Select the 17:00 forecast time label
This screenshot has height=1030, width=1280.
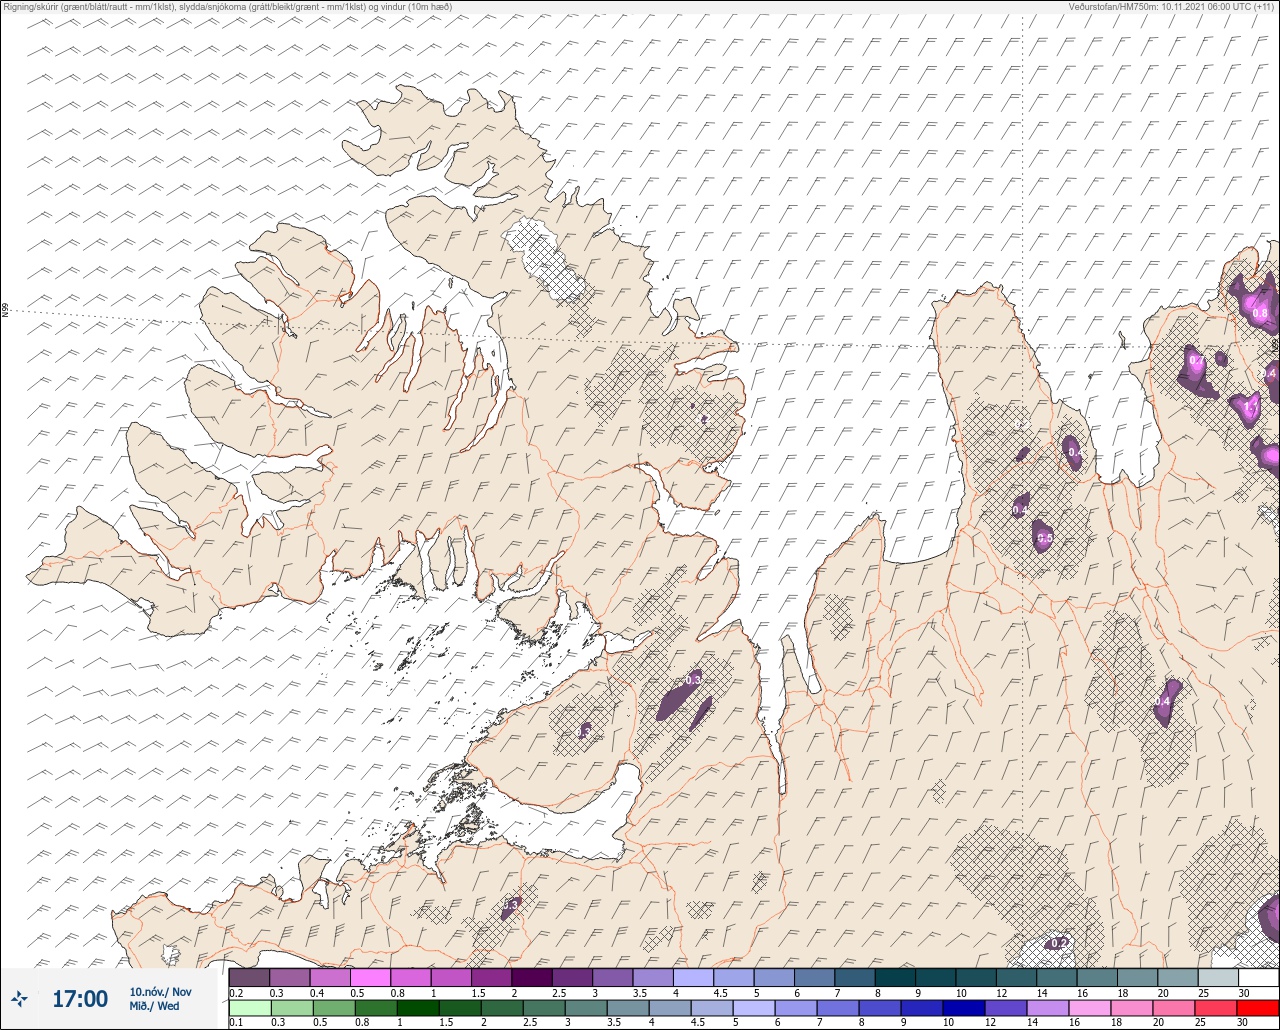[80, 999]
